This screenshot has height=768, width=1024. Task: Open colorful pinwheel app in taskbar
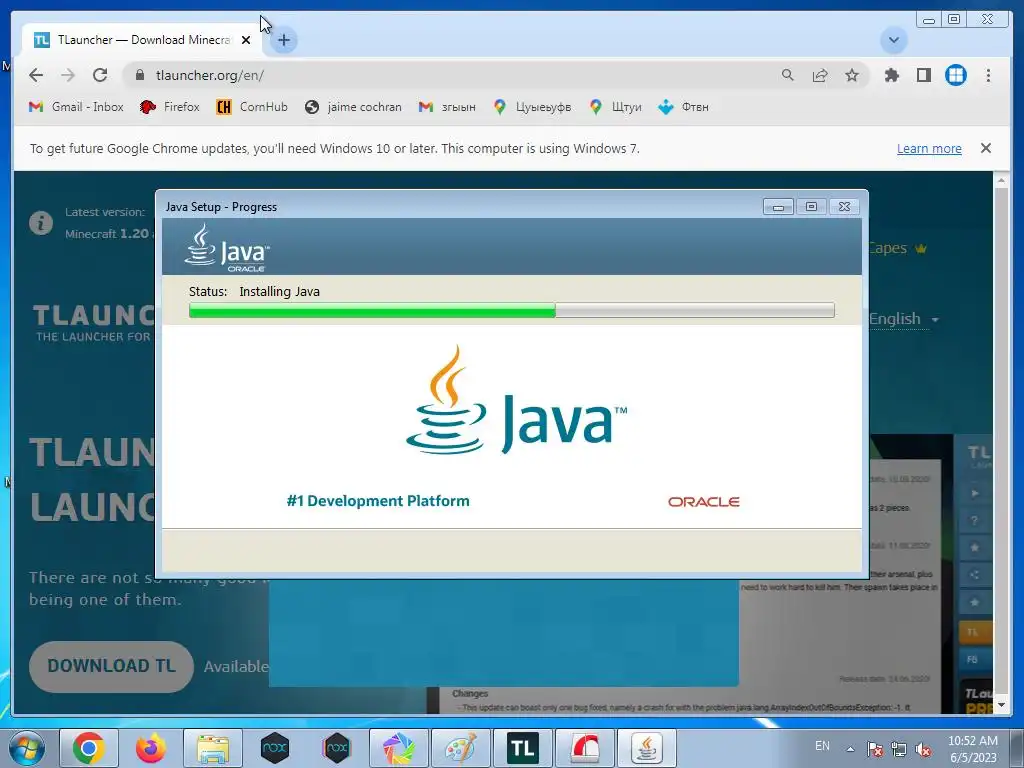(398, 748)
